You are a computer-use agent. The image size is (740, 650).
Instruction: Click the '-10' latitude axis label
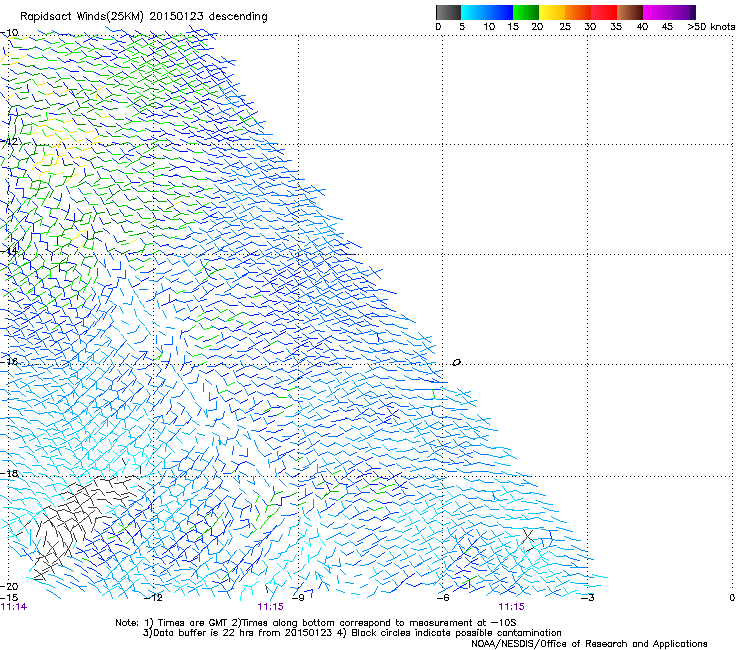tap(9, 33)
